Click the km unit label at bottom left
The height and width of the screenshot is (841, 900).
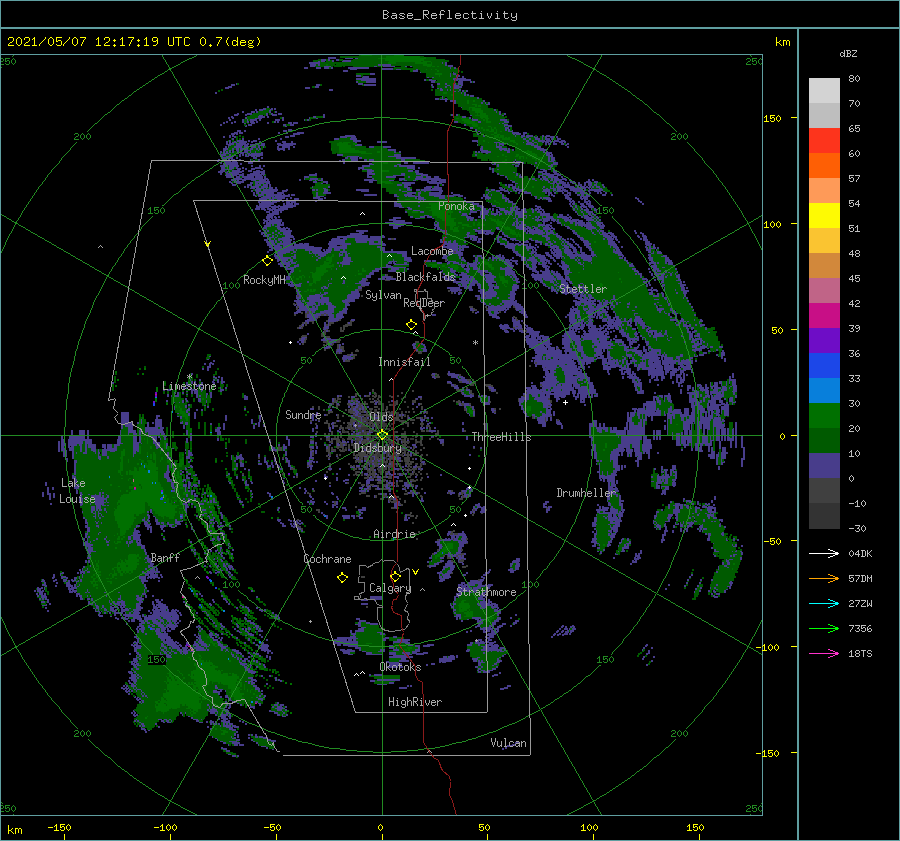click(14, 830)
